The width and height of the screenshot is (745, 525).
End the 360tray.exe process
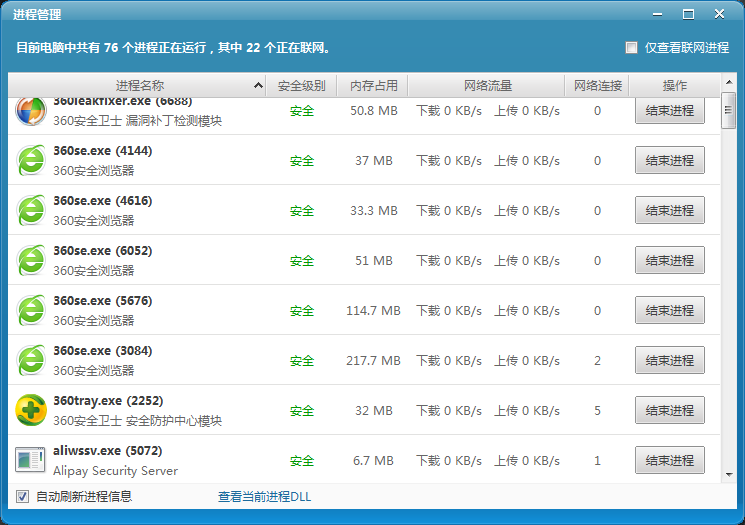[x=669, y=410]
